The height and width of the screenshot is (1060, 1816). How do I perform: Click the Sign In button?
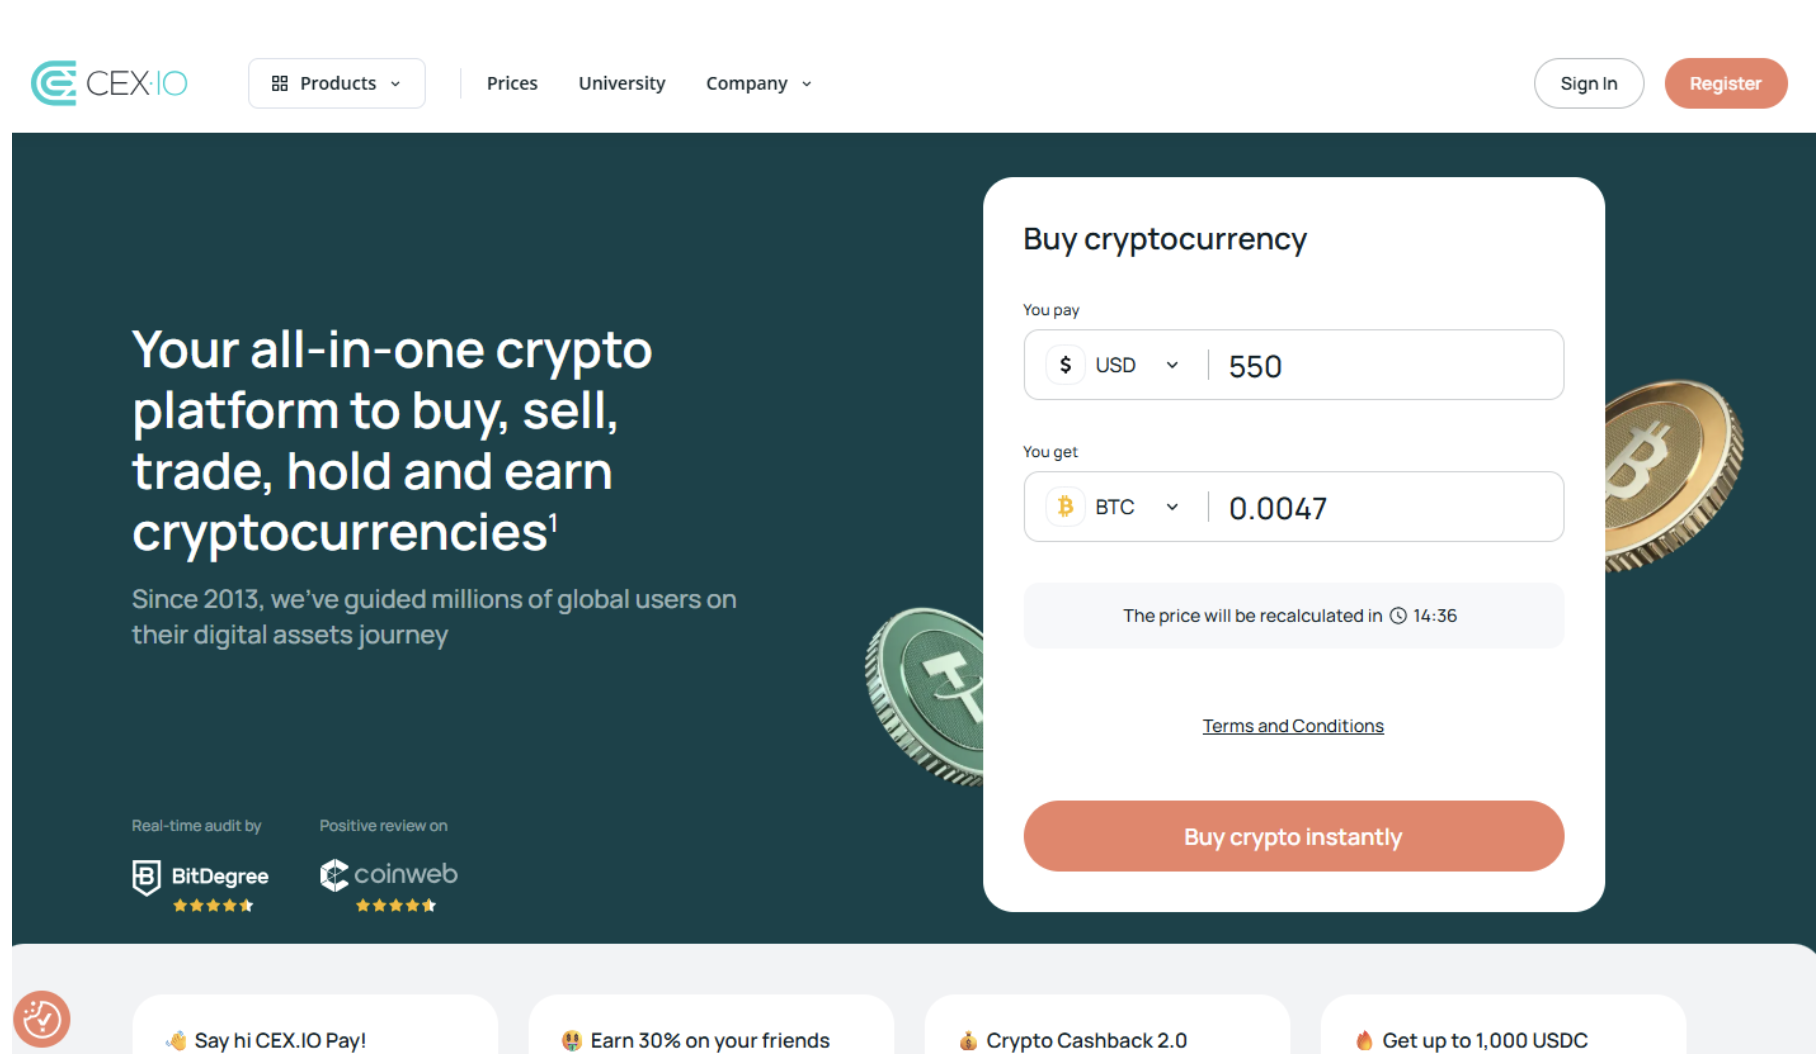(x=1588, y=83)
